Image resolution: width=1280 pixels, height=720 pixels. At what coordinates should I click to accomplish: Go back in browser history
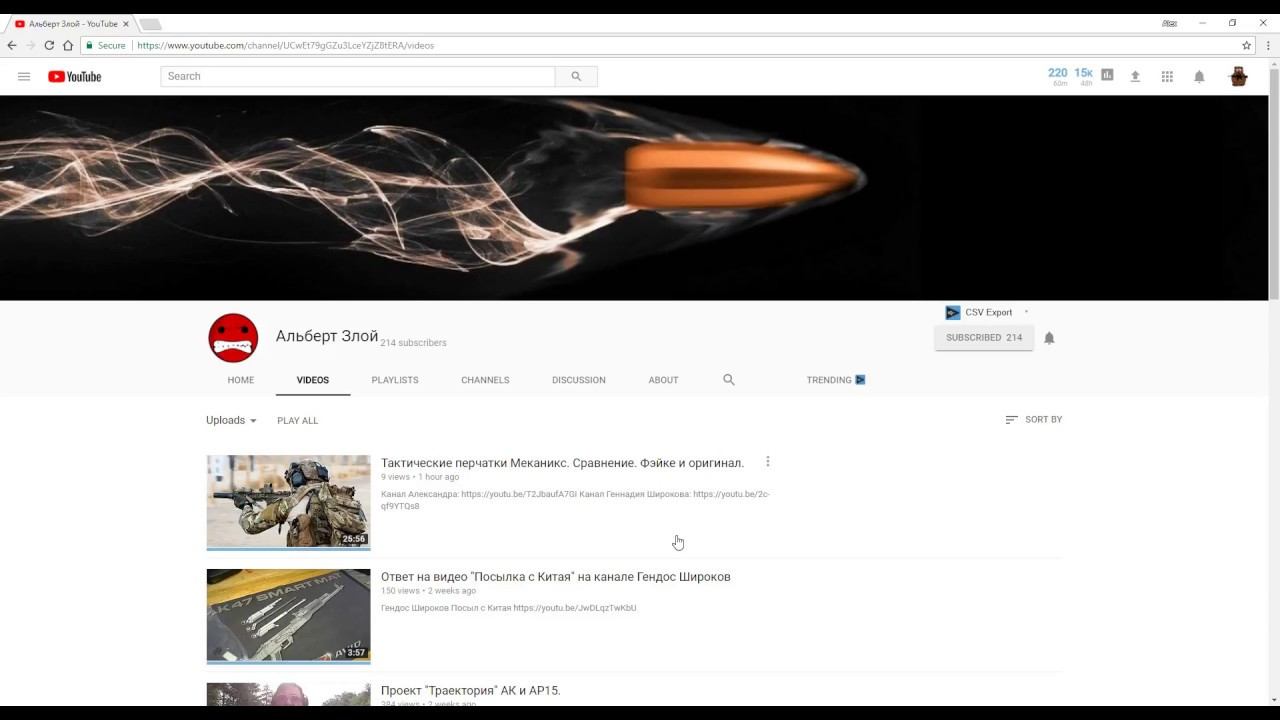12,45
